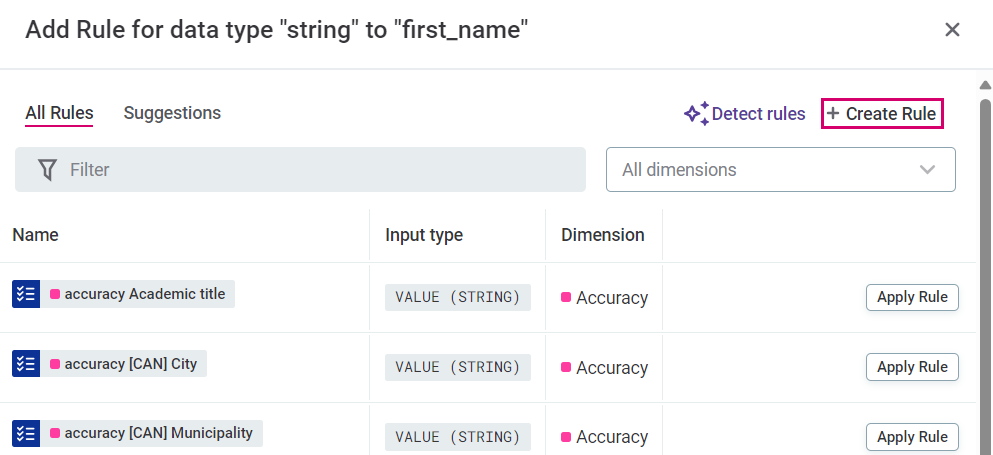
Task: Click the sparkle icon for Detect rules
Action: [x=696, y=114]
